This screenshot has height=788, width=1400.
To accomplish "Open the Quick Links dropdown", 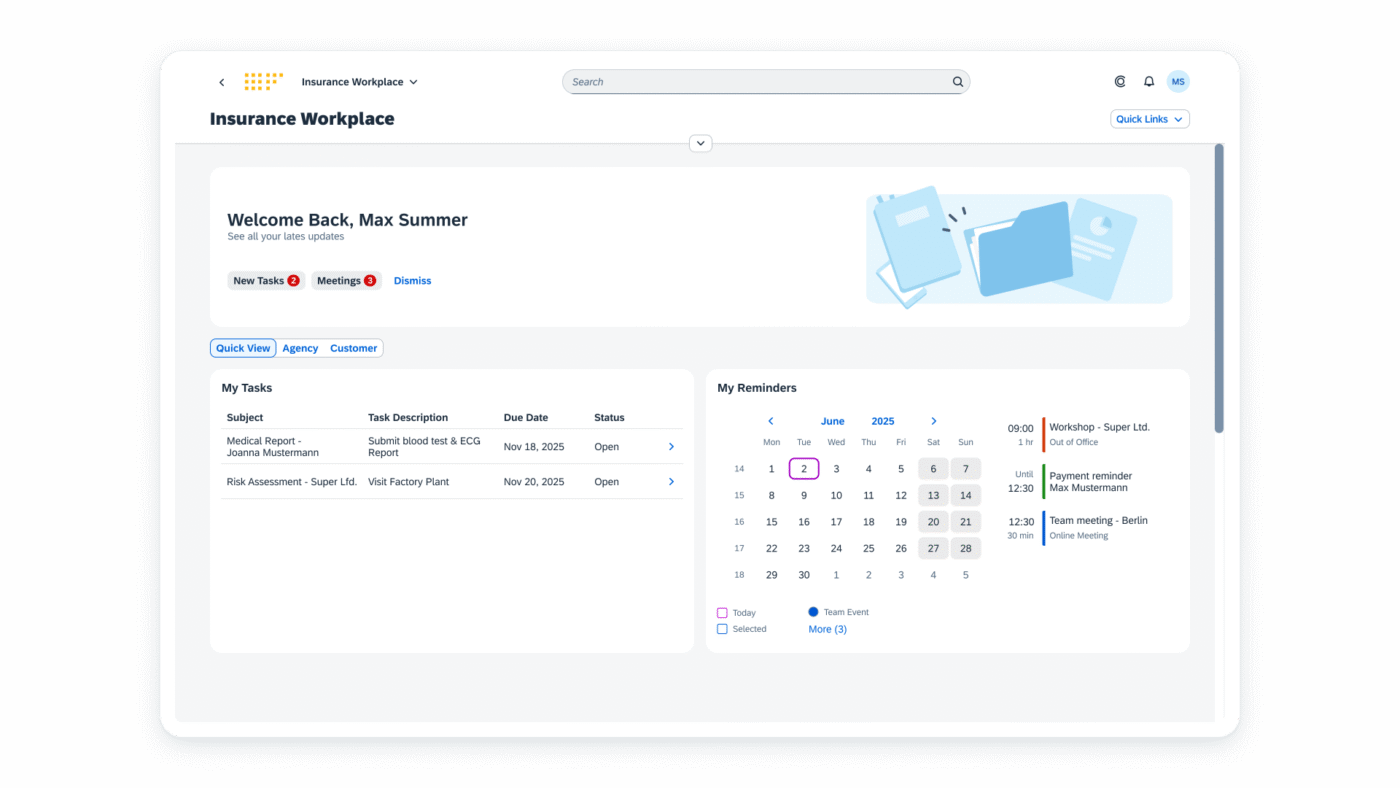I will tap(1149, 119).
